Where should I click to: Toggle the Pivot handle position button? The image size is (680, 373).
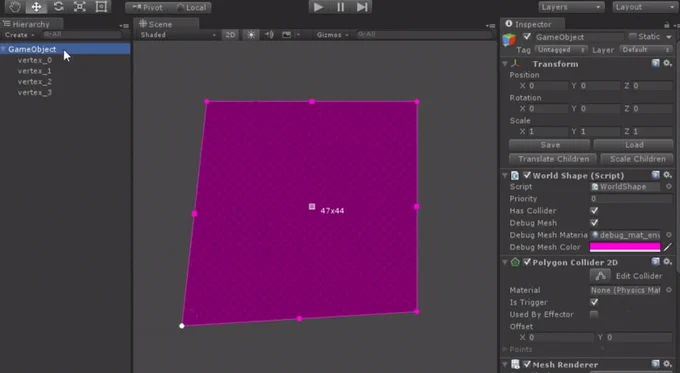click(x=147, y=7)
